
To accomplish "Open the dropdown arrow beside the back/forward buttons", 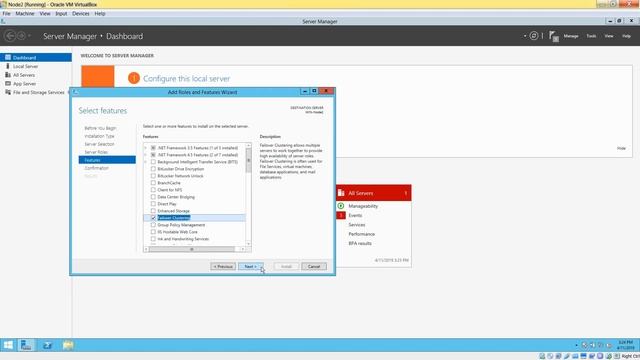I will coord(29,36).
